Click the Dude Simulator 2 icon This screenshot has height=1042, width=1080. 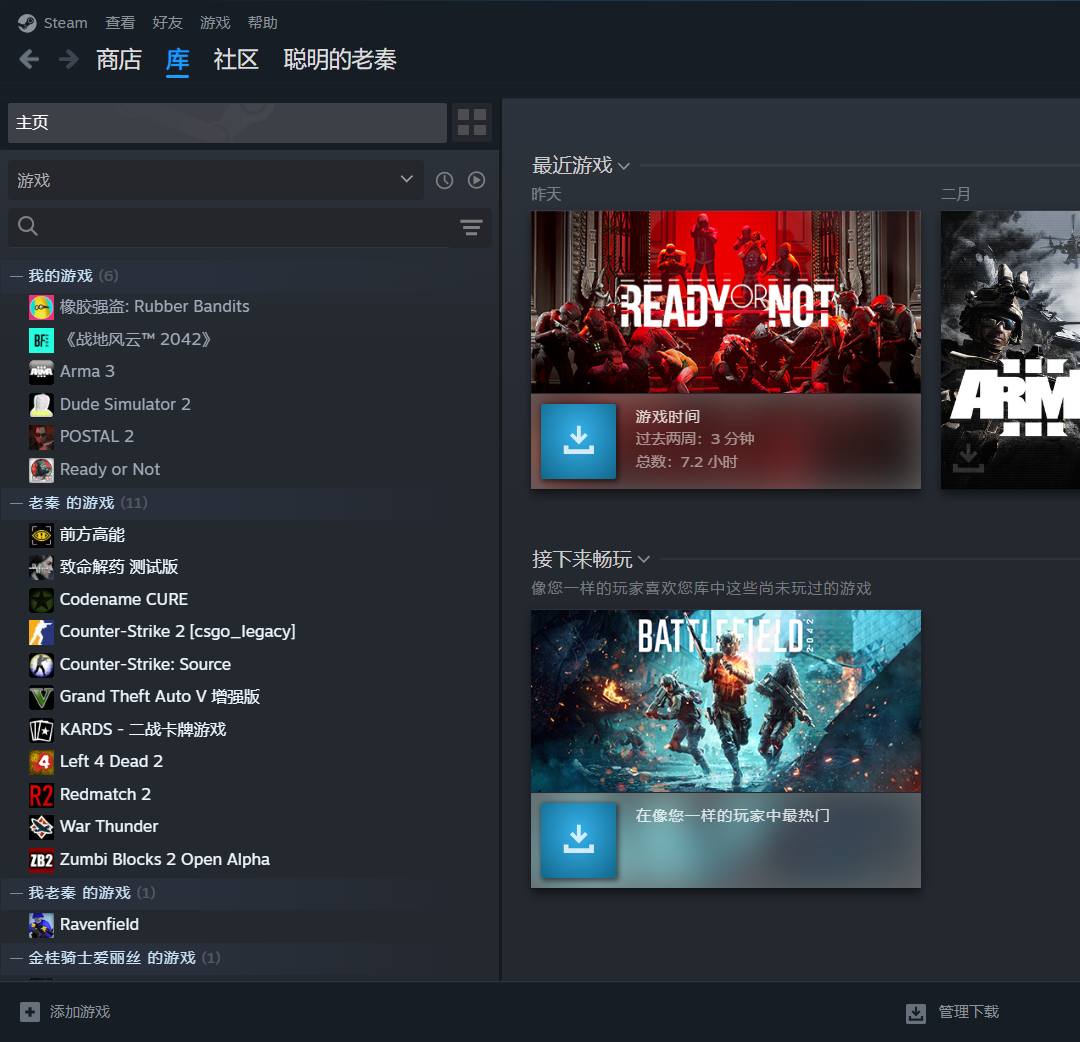point(41,404)
